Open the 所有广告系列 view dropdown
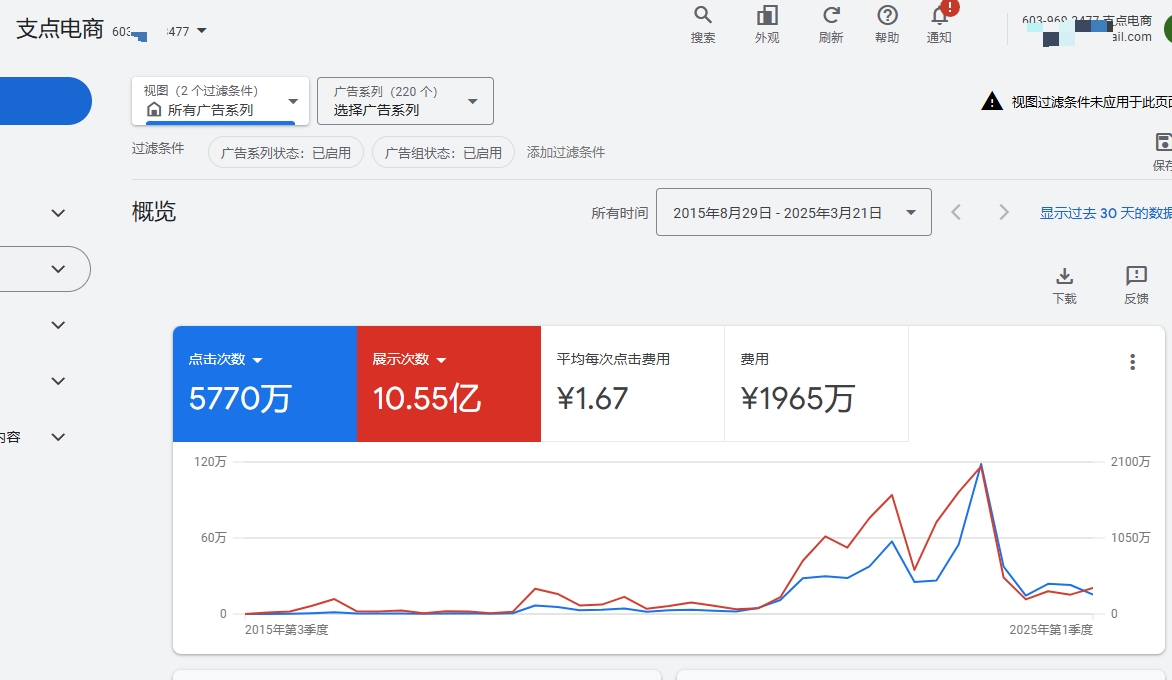1172x680 pixels. [x=220, y=100]
